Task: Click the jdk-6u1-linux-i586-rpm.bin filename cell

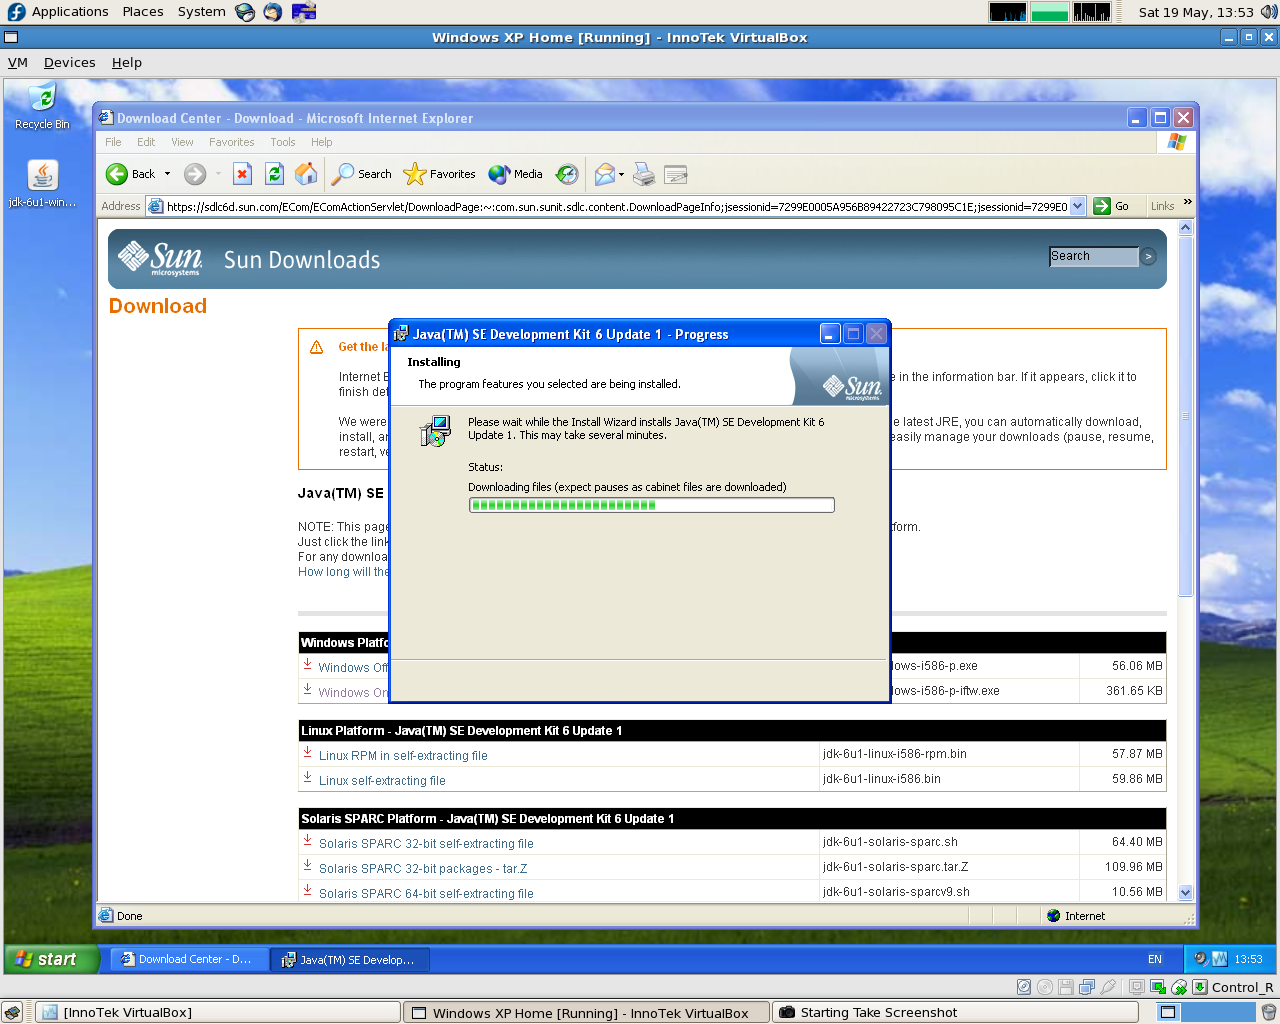Action: (949, 754)
